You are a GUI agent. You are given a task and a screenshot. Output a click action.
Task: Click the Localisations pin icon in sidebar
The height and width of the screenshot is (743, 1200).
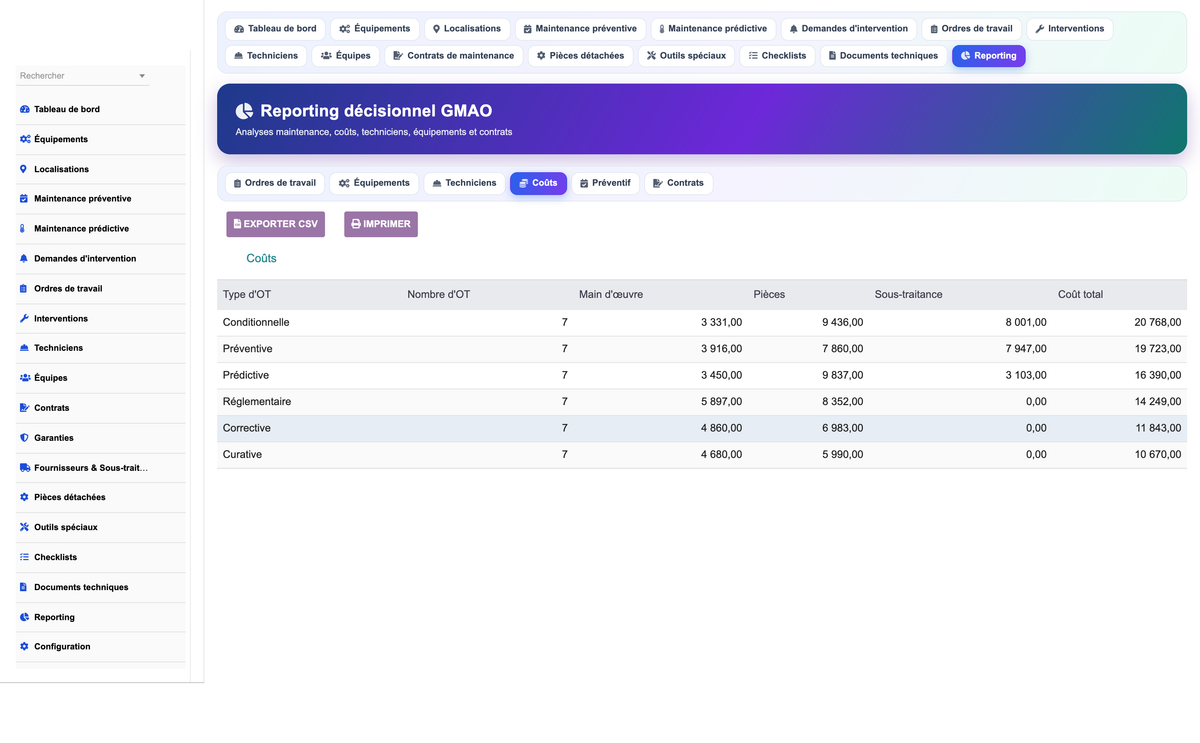[24, 169]
